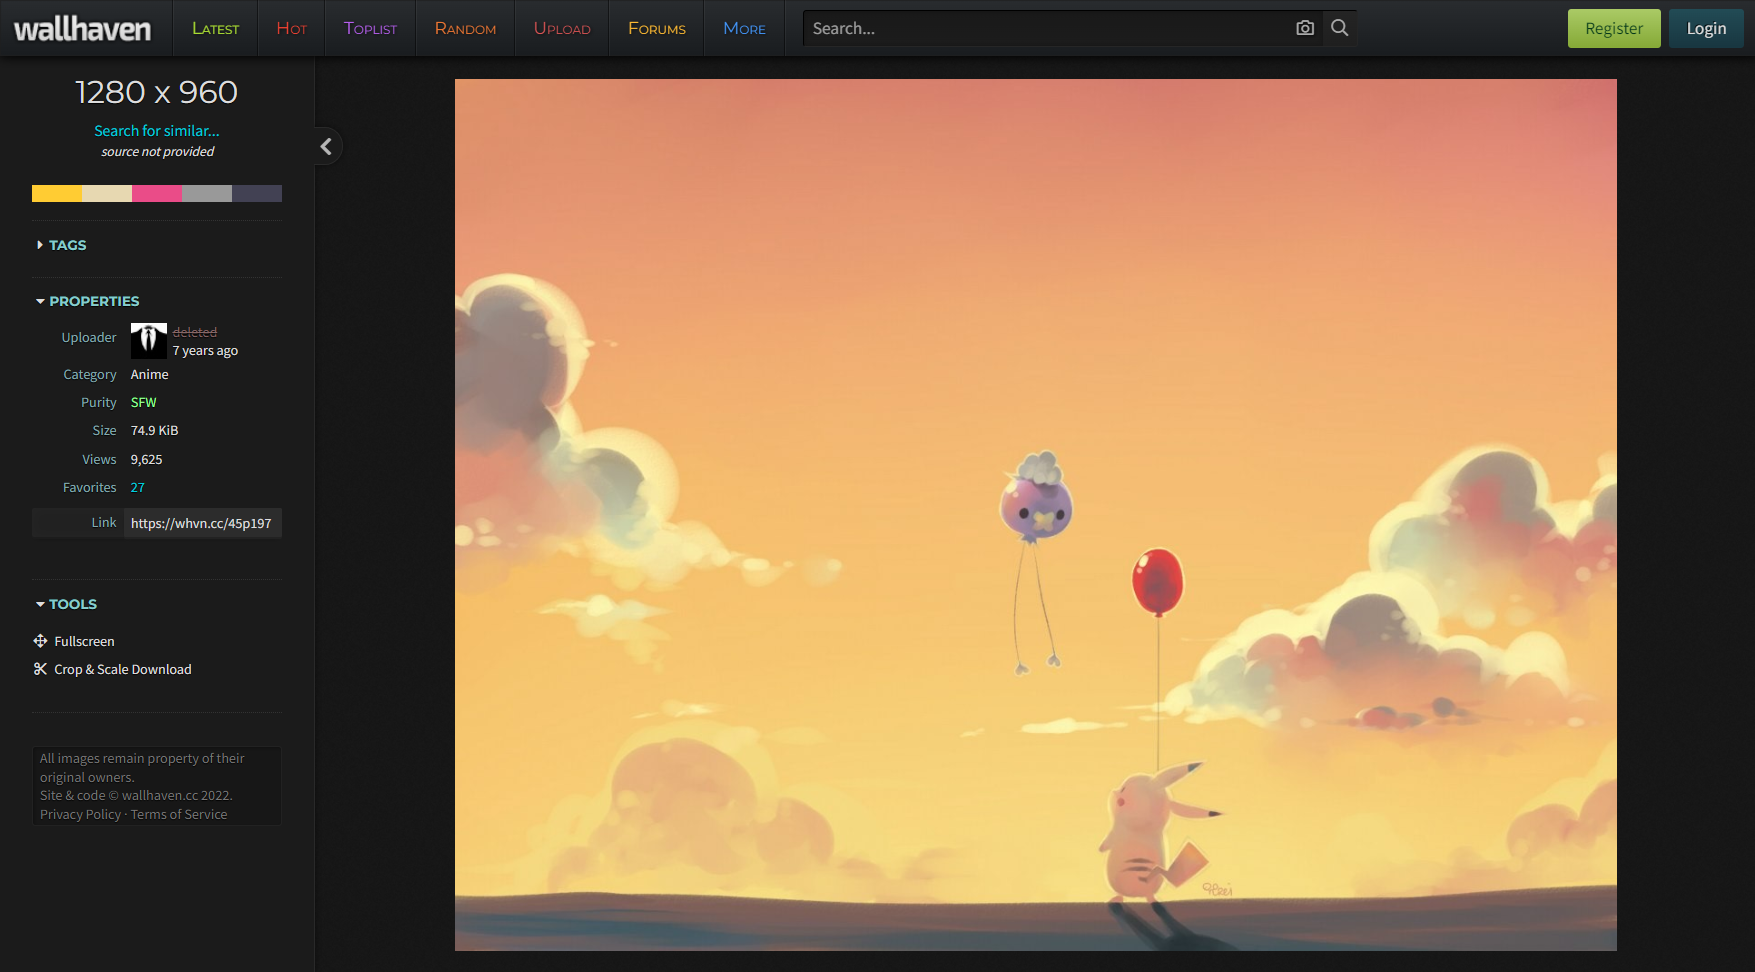Click the 74.9 KiB size value
This screenshot has height=972, width=1755.
tap(154, 430)
